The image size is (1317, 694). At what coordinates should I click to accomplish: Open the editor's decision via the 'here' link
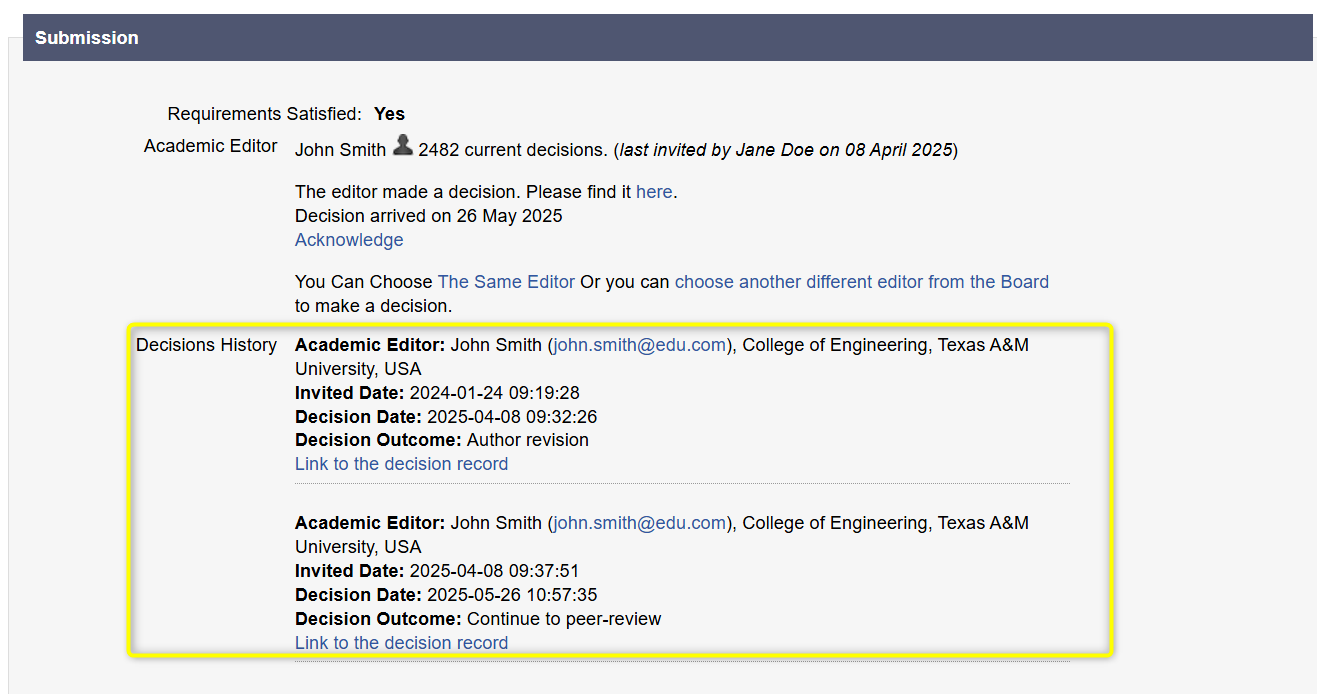tap(654, 192)
